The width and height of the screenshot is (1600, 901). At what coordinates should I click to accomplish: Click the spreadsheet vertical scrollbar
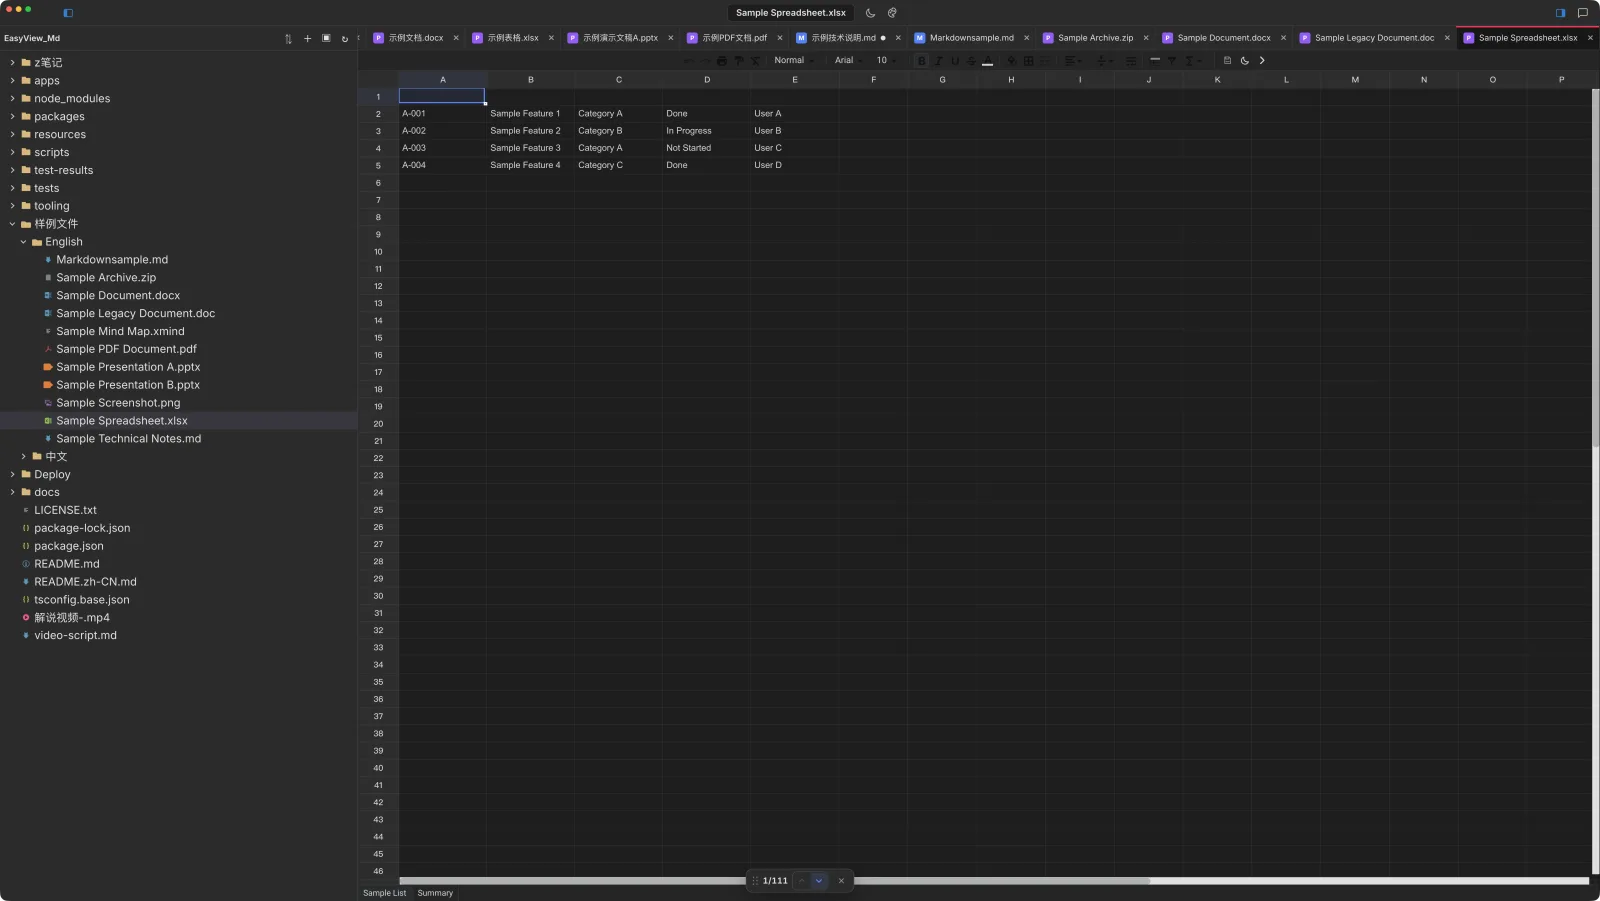[1595, 270]
